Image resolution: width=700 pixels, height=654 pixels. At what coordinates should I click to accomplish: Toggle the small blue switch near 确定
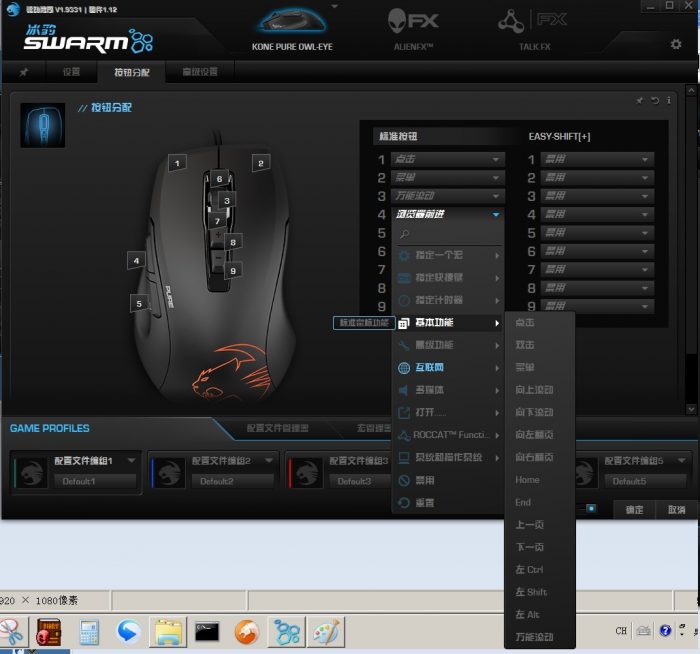click(590, 508)
